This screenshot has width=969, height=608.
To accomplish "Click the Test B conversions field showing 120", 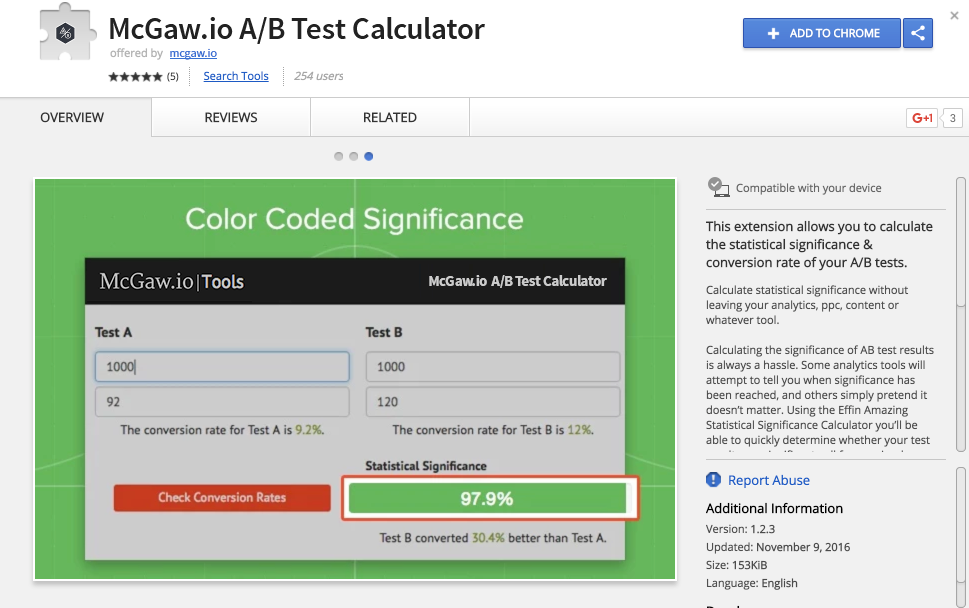I will pyautogui.click(x=493, y=402).
